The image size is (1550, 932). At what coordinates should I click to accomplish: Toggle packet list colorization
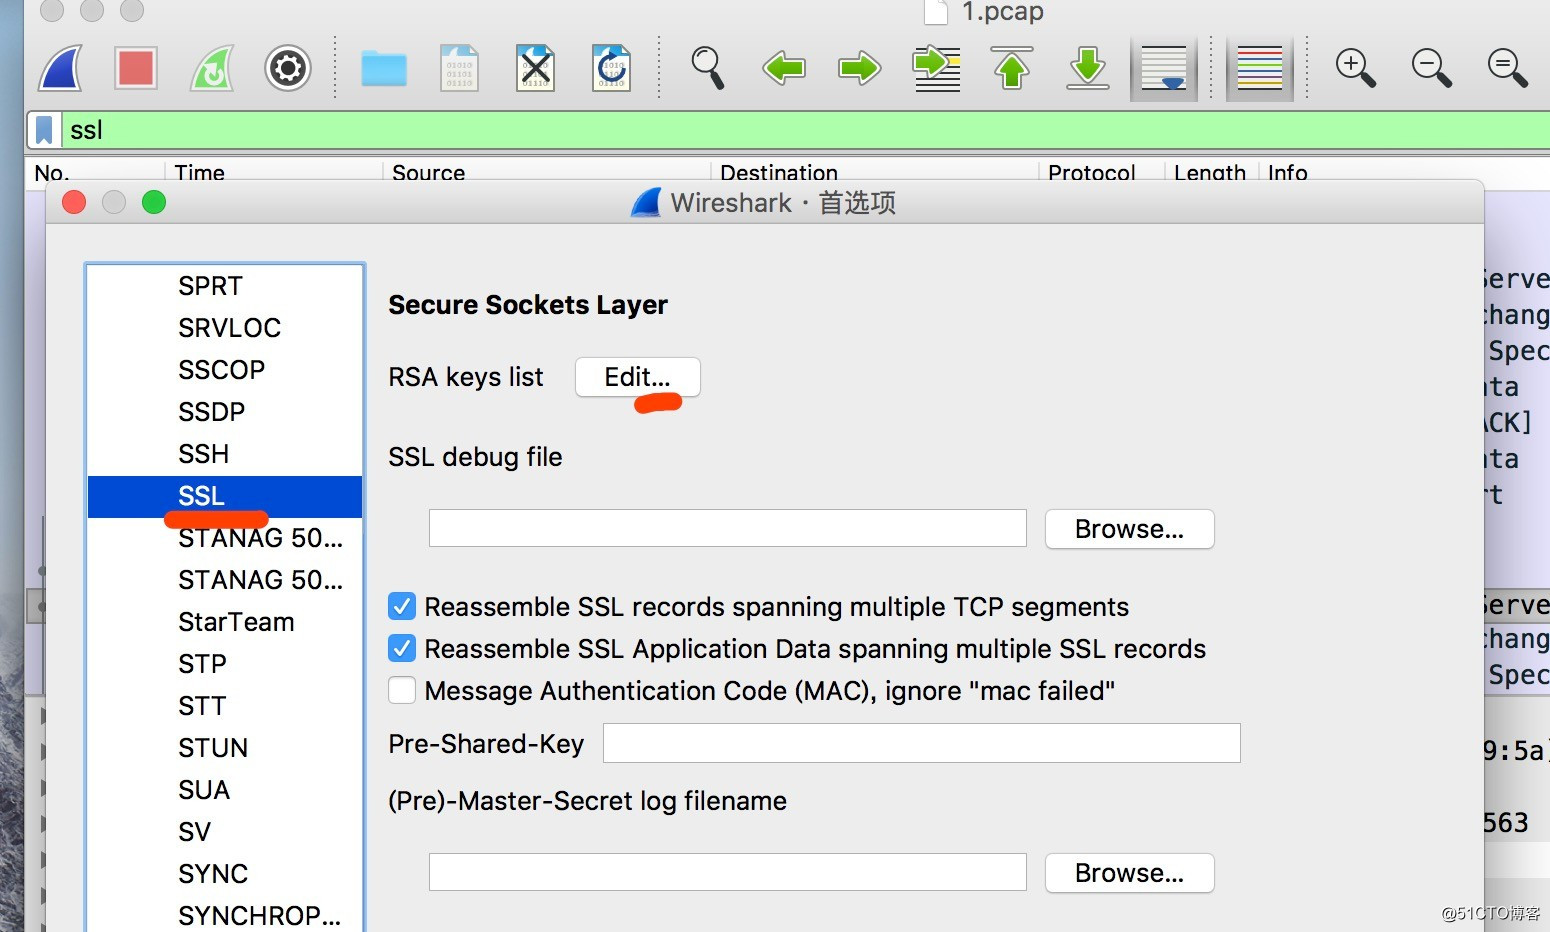pyautogui.click(x=1260, y=68)
